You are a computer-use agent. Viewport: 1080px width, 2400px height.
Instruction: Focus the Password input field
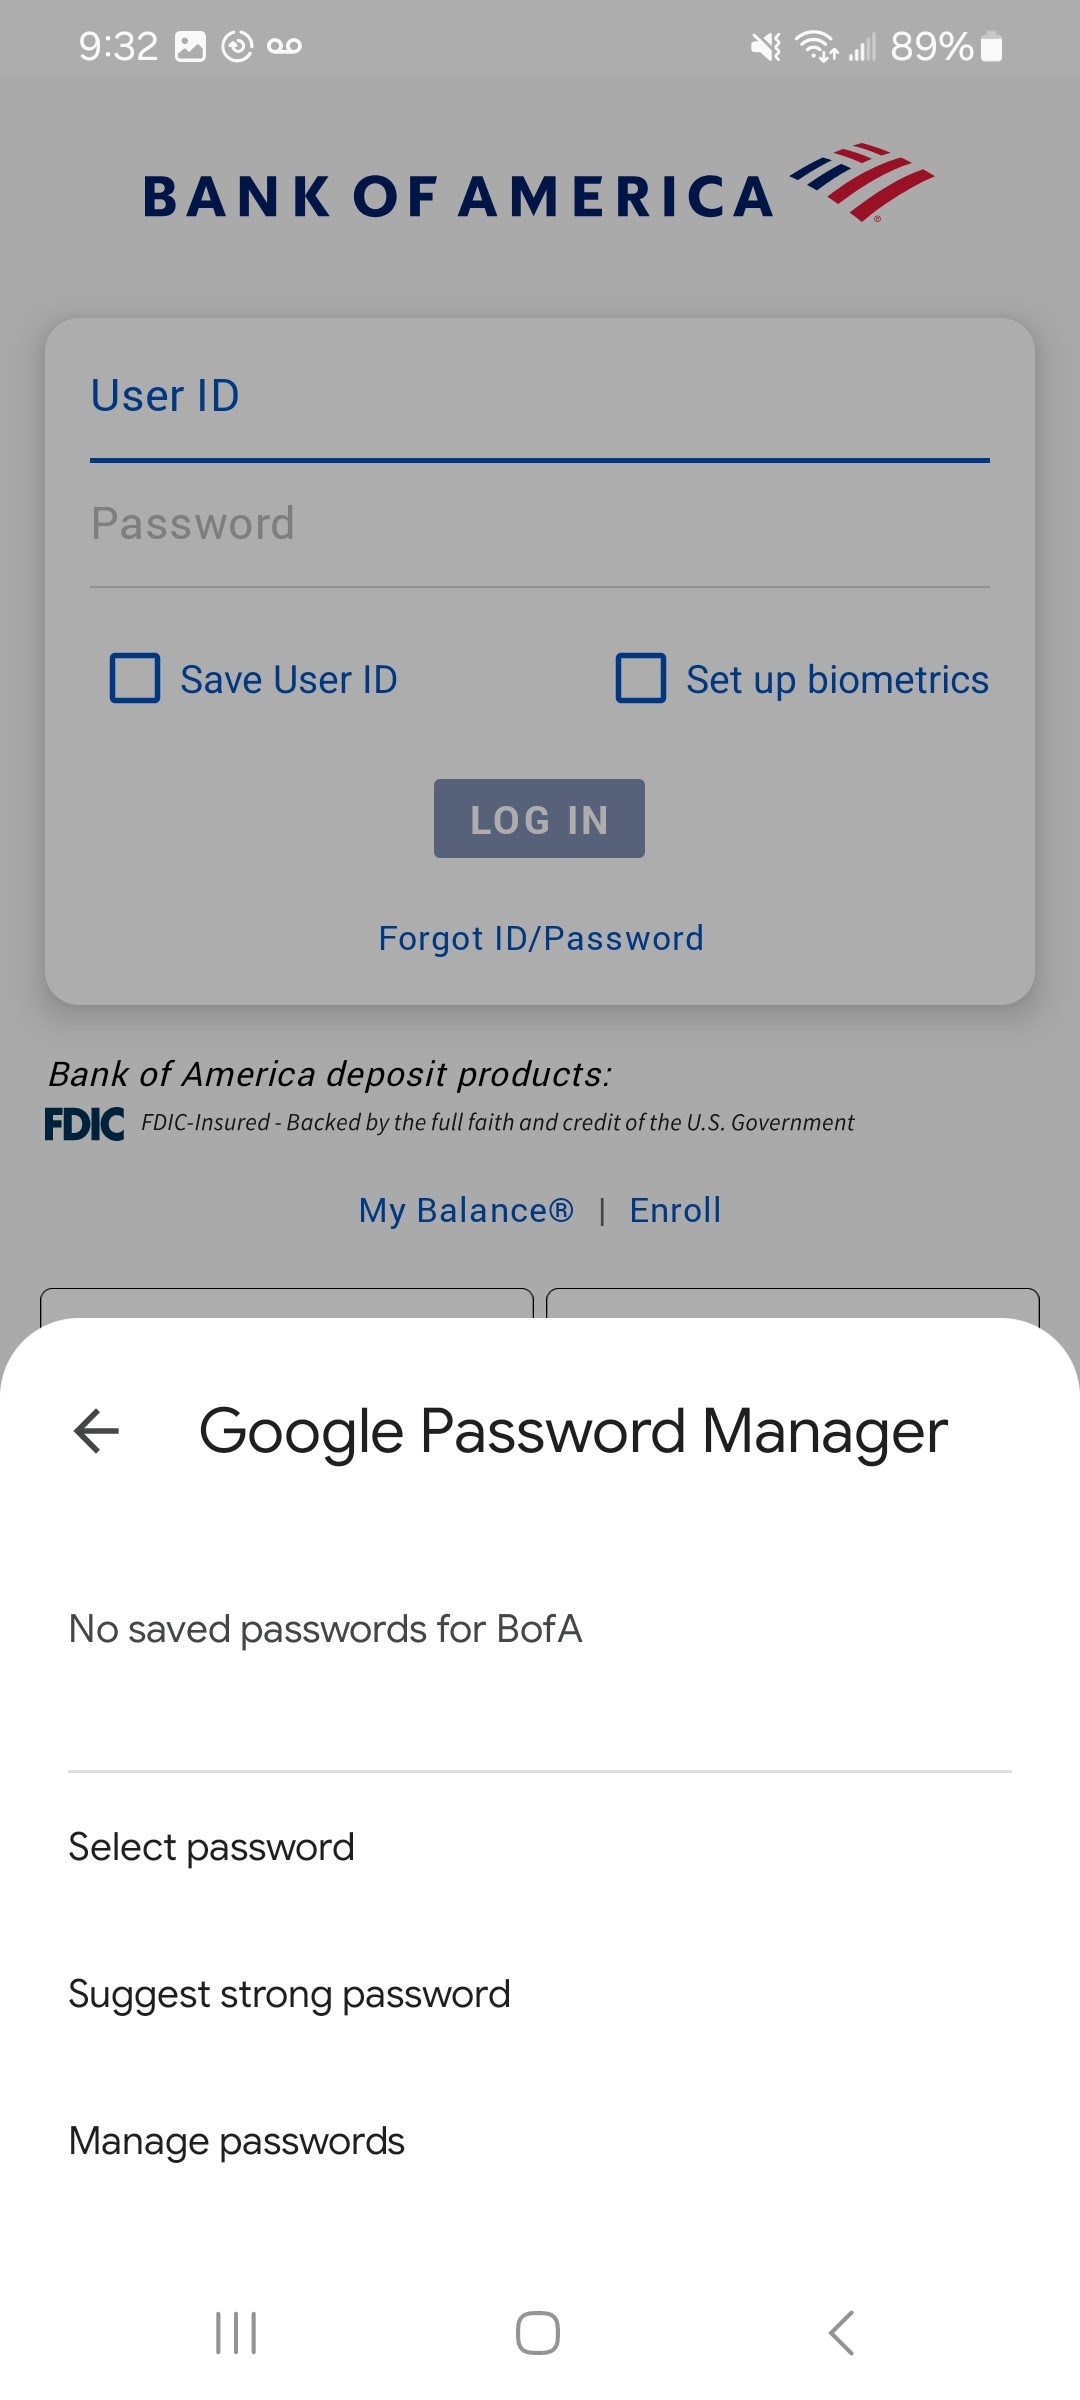540,525
